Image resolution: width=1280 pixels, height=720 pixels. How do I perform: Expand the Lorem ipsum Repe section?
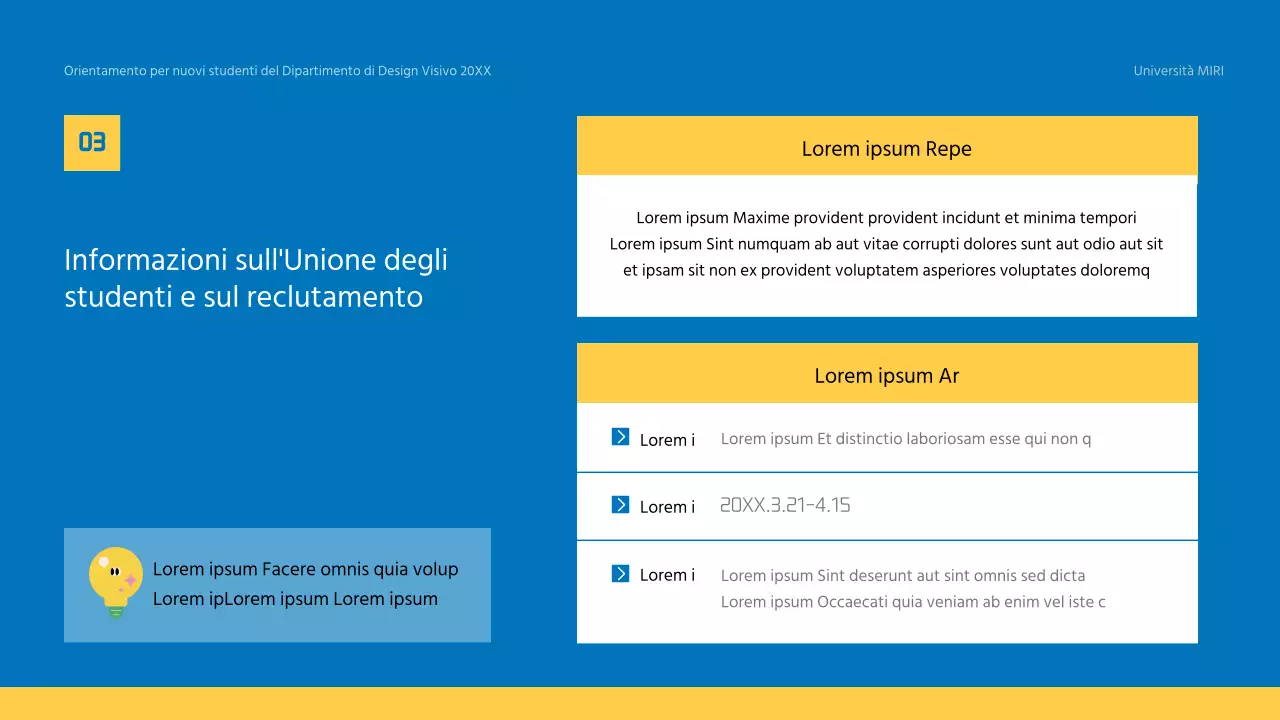point(886,148)
